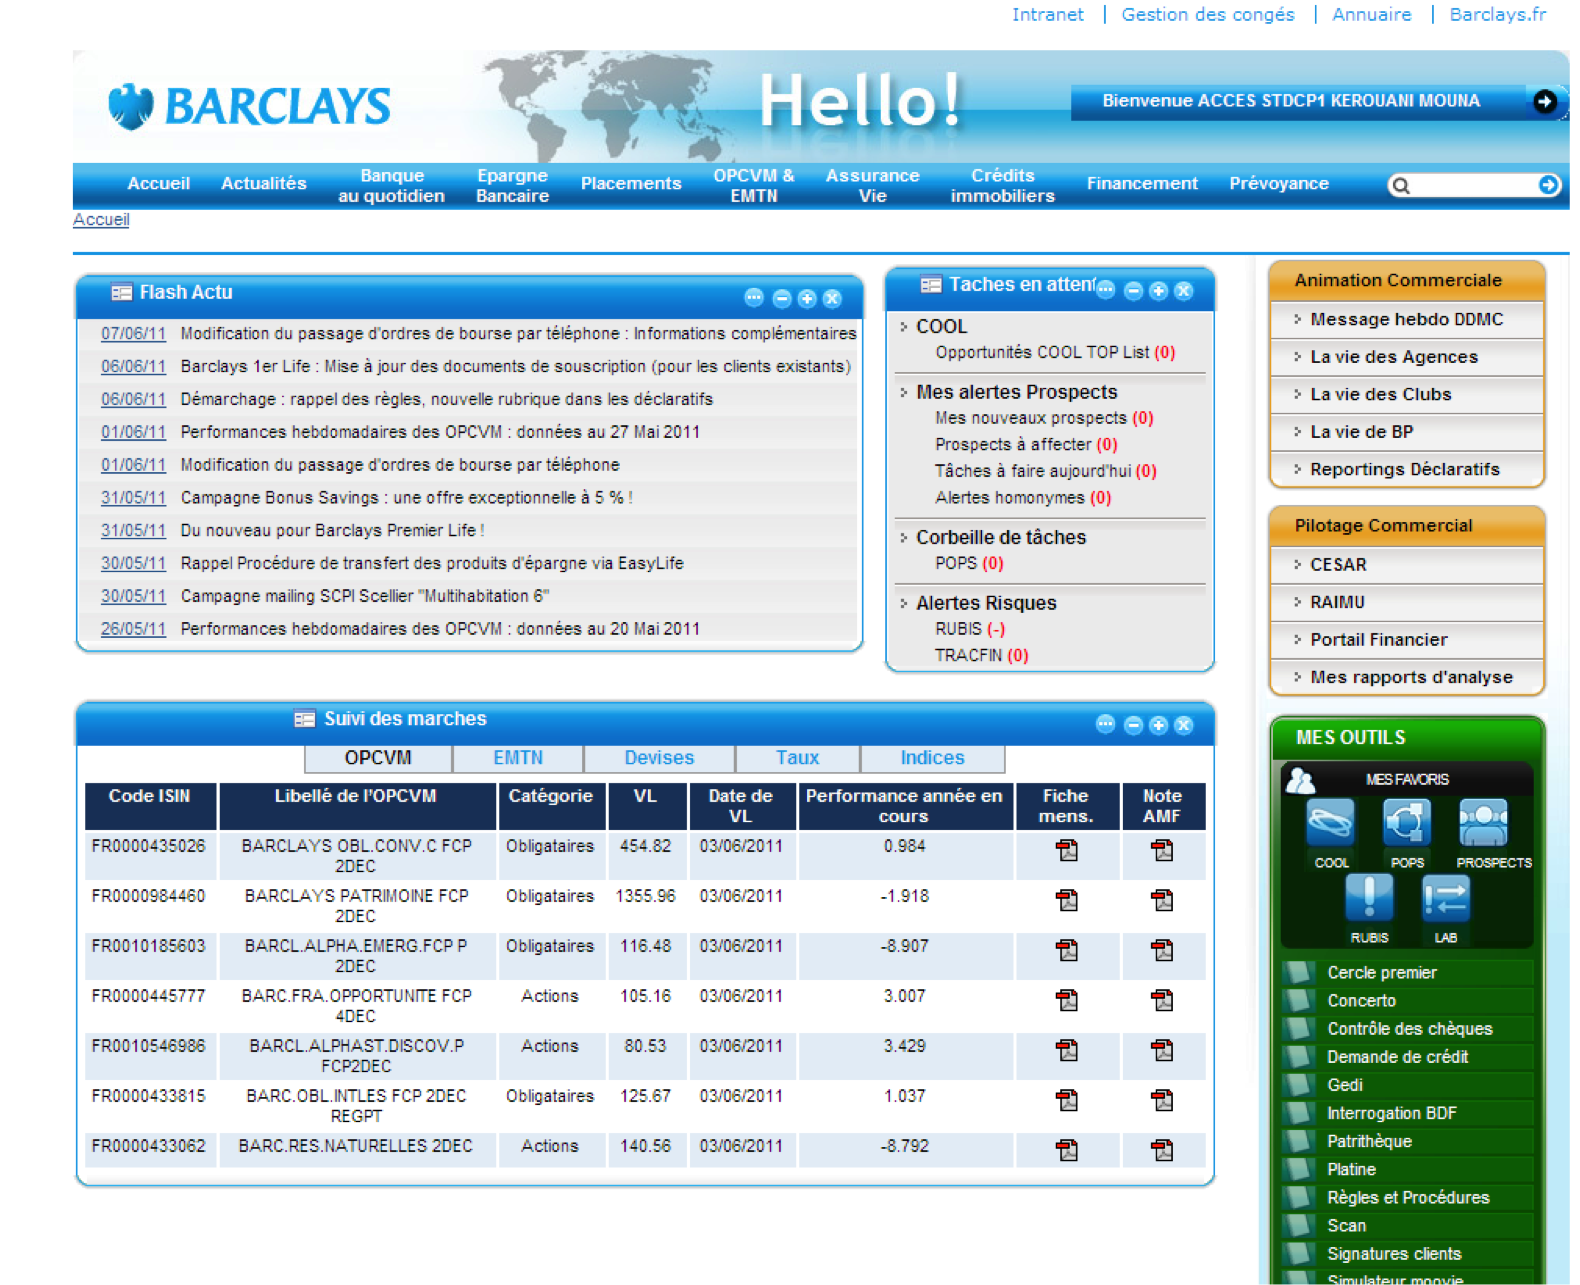This screenshot has height=1285, width=1580.
Task: Click the Accueil breadcrumb link
Action: coord(101,220)
